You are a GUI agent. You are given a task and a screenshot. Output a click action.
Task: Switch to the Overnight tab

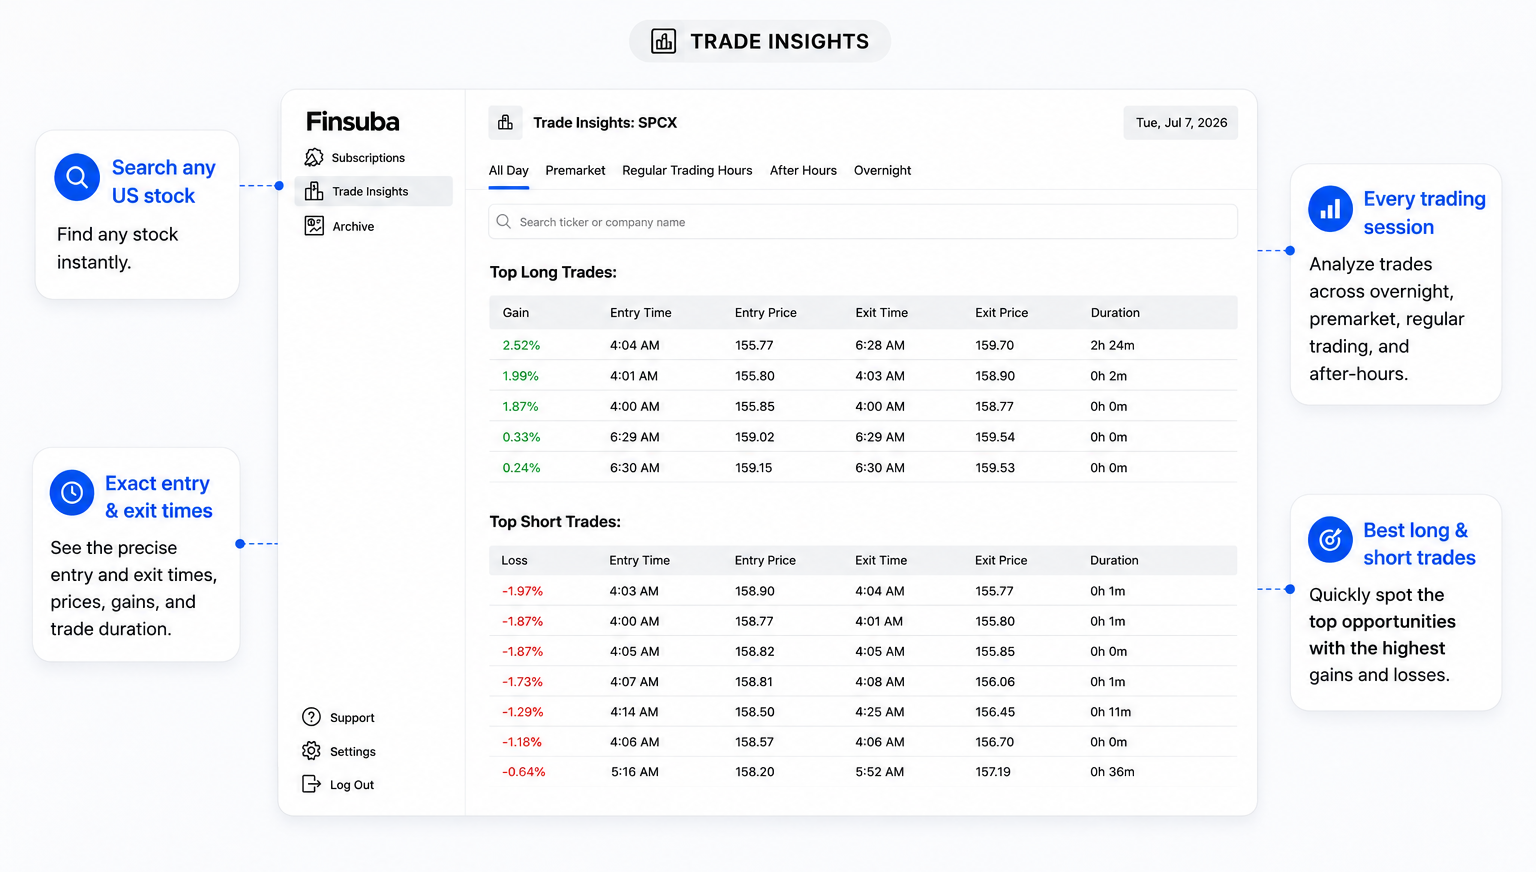882,170
